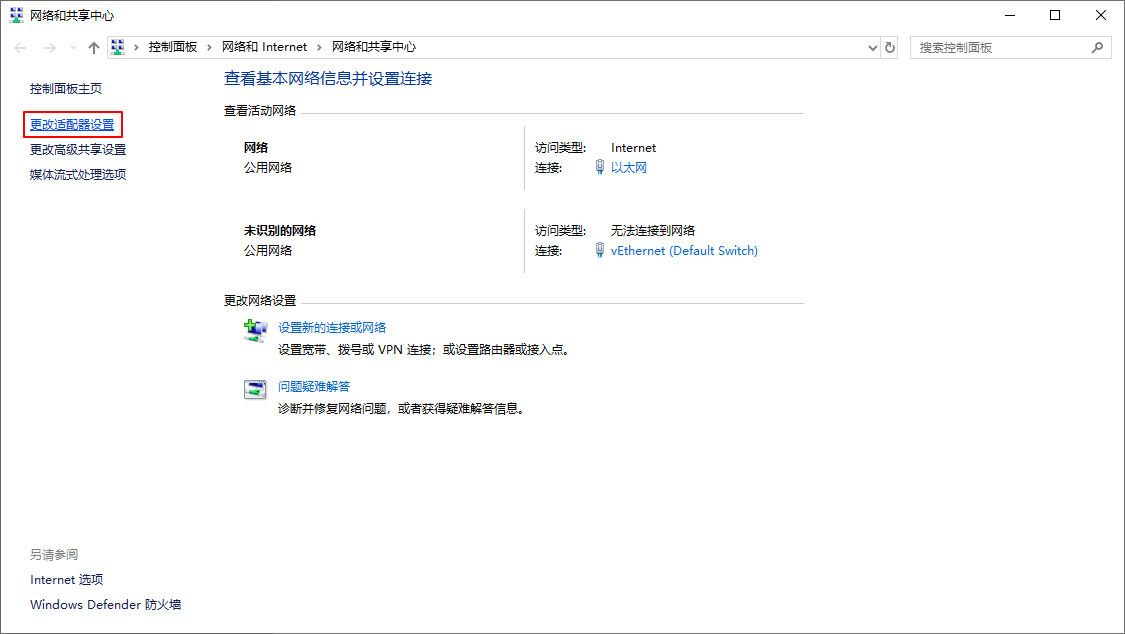Click the icon beside vEthernet (Default Switch)
Image resolution: width=1125 pixels, height=634 pixels.
pos(599,251)
